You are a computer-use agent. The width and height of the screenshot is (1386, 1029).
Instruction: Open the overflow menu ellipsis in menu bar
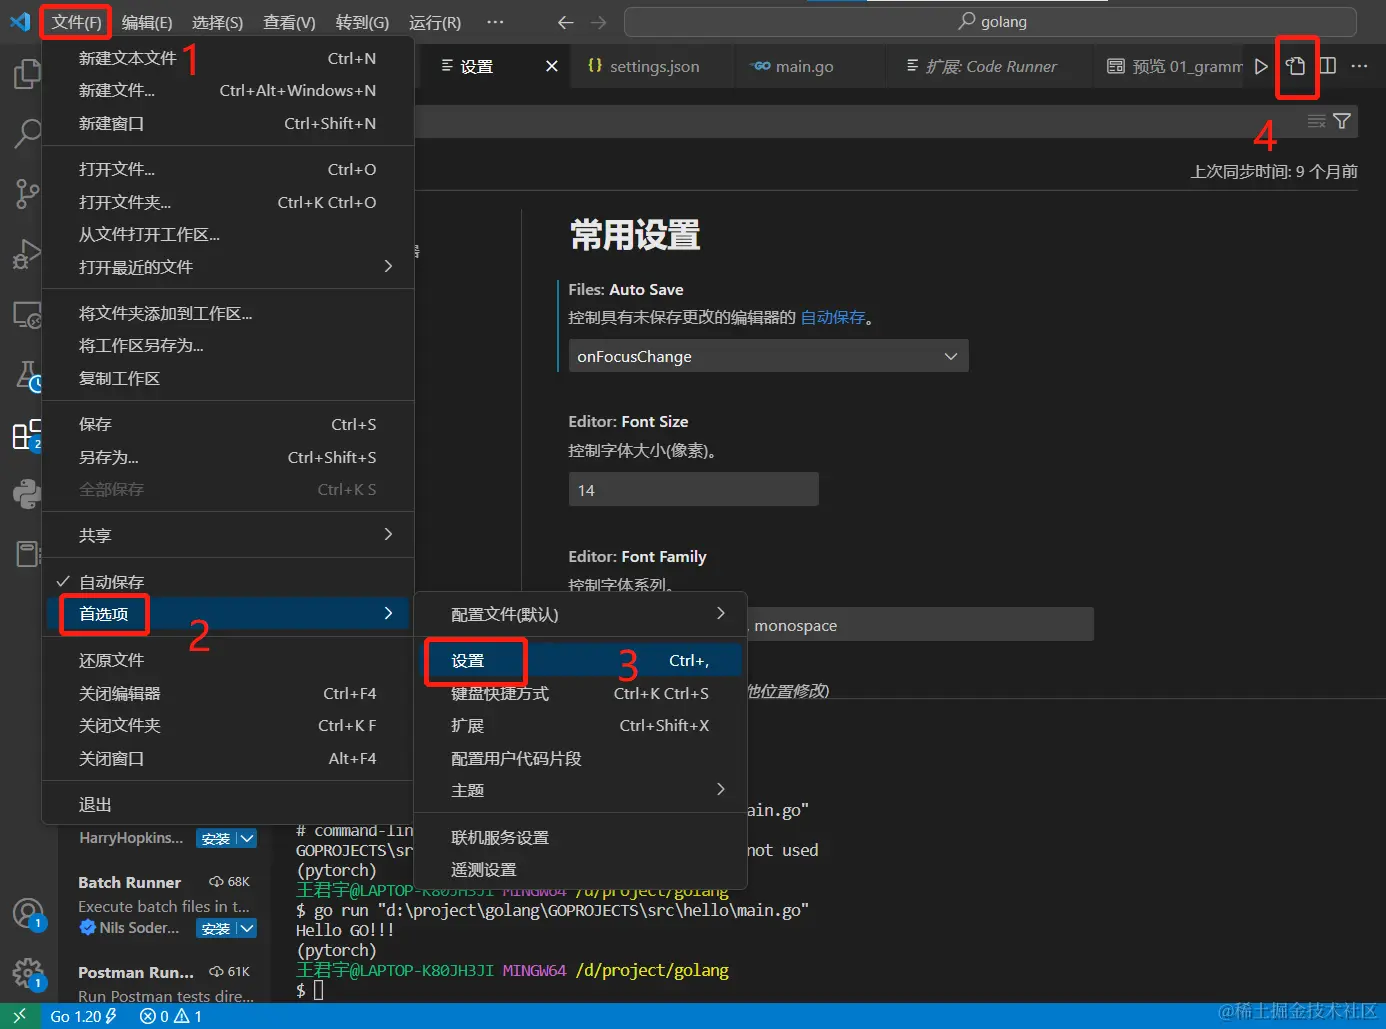tap(495, 22)
